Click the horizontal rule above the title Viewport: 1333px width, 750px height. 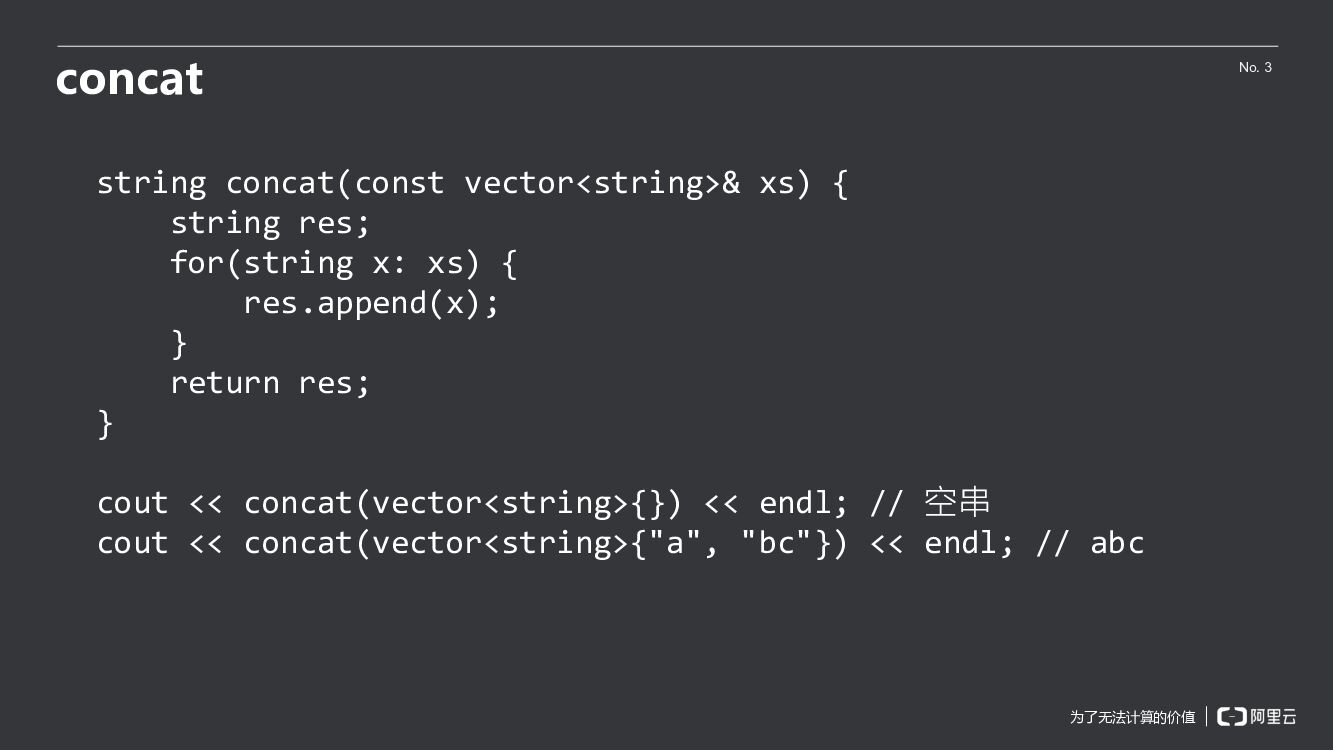pyautogui.click(x=667, y=46)
